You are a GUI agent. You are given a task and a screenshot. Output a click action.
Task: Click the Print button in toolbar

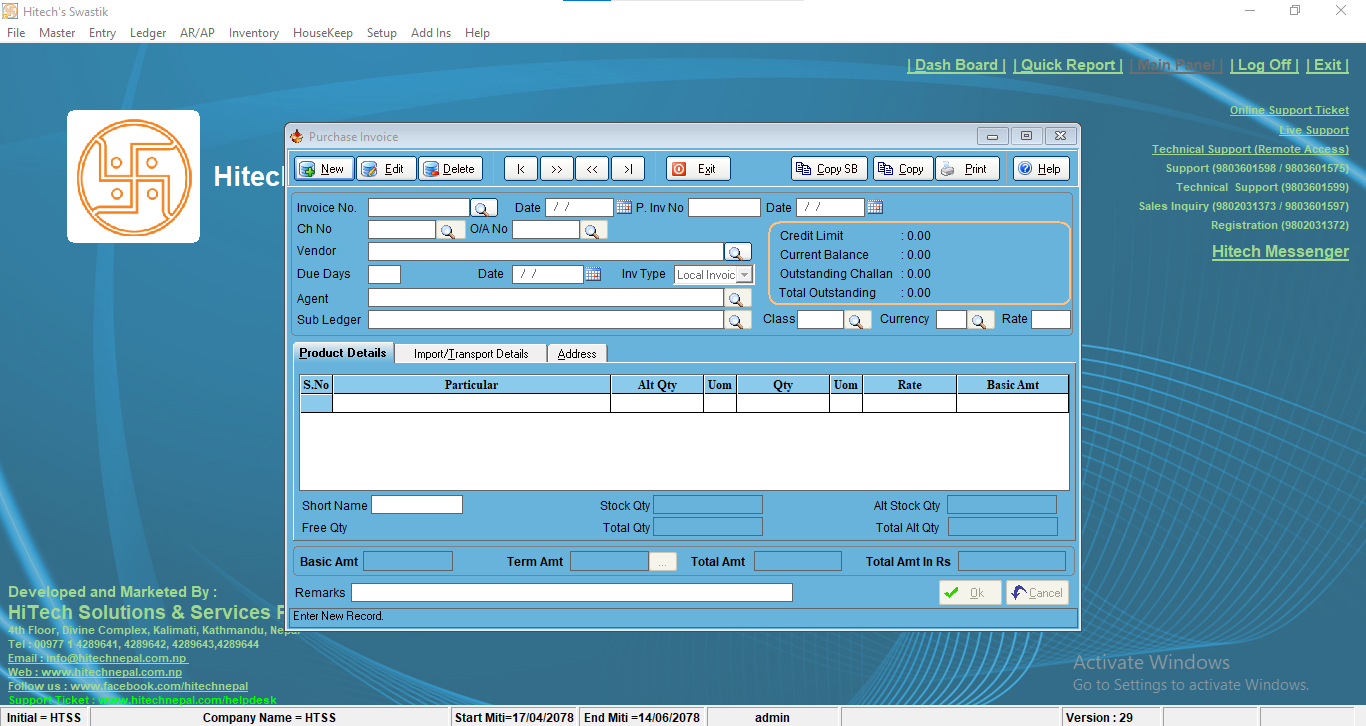point(965,169)
